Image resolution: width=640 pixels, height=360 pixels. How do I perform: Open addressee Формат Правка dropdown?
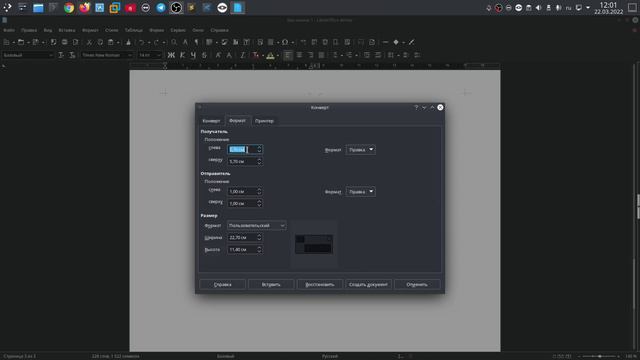(x=360, y=150)
